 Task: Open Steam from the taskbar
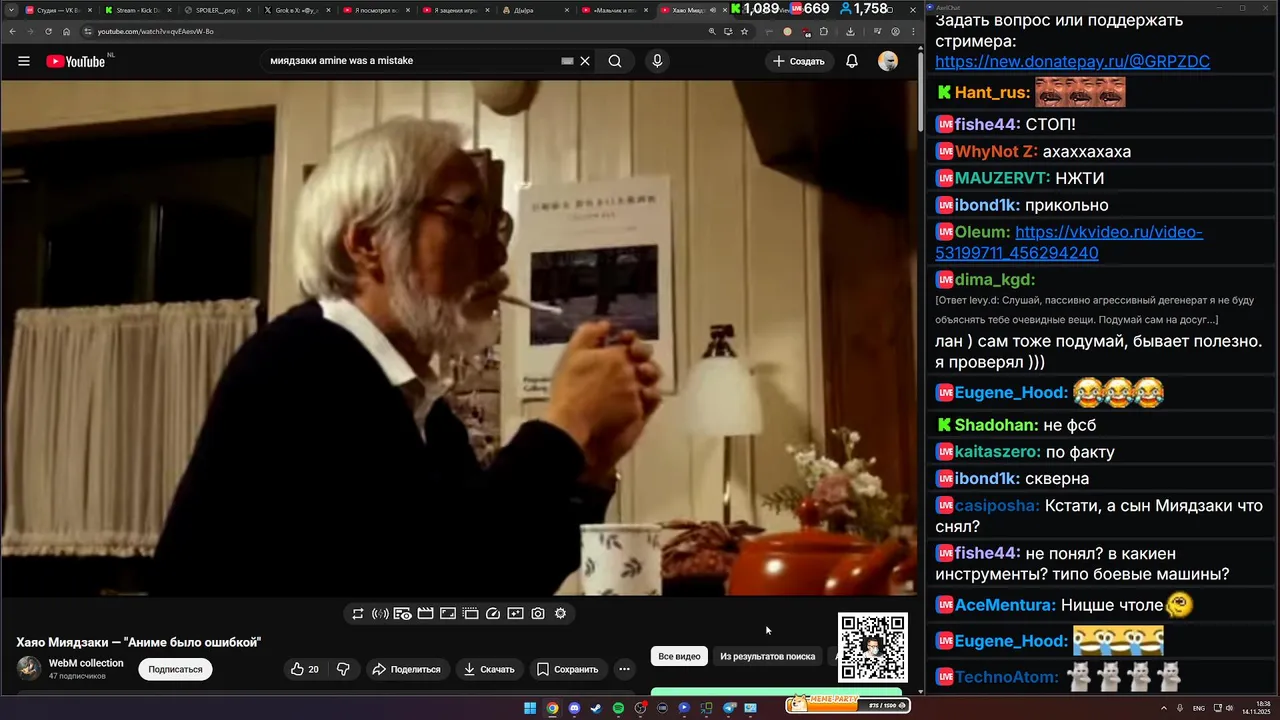[x=596, y=708]
